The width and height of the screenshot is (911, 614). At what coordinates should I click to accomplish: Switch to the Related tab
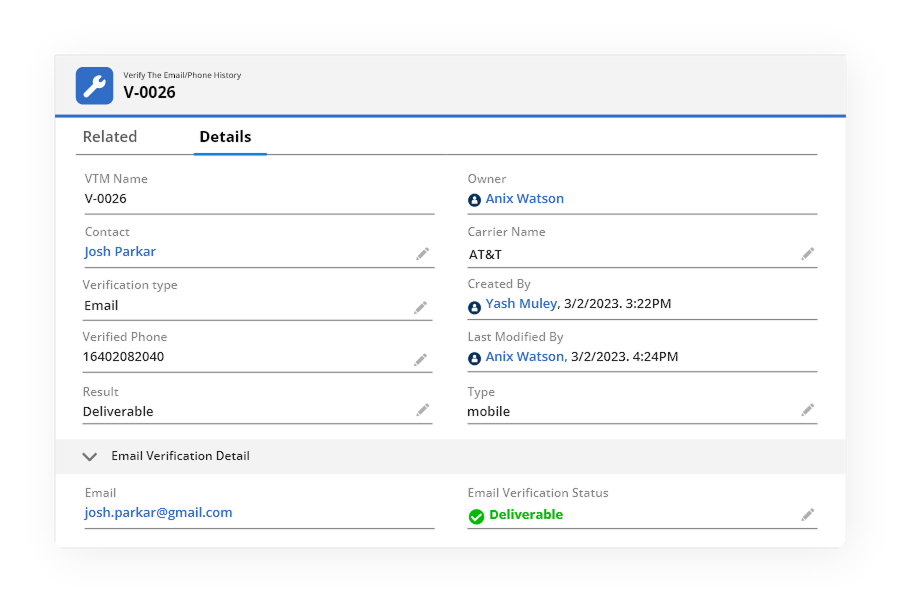[x=110, y=137]
